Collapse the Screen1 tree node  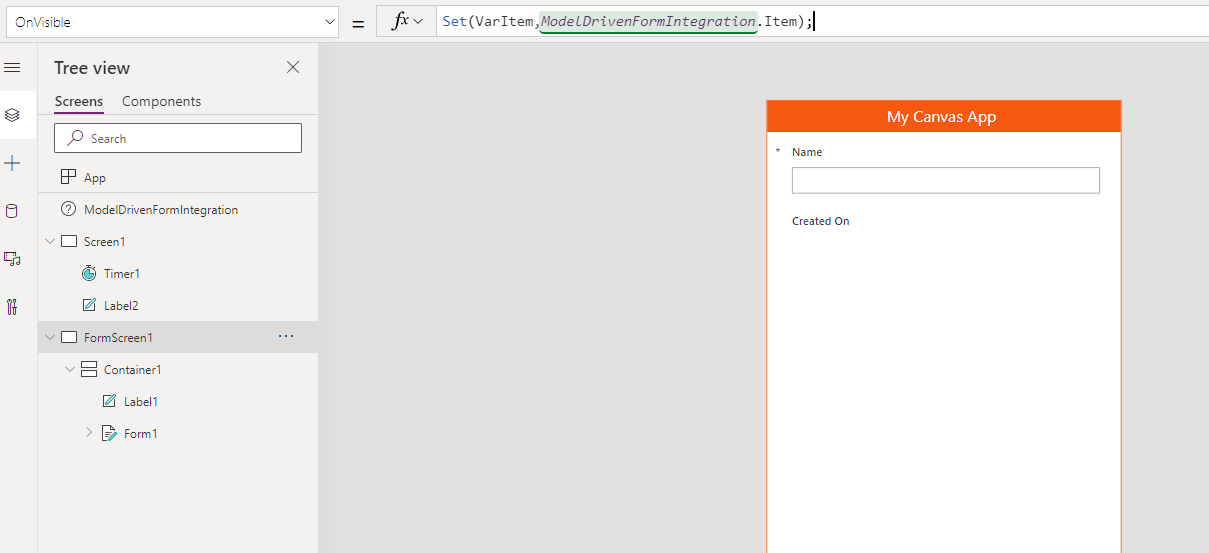coord(50,242)
